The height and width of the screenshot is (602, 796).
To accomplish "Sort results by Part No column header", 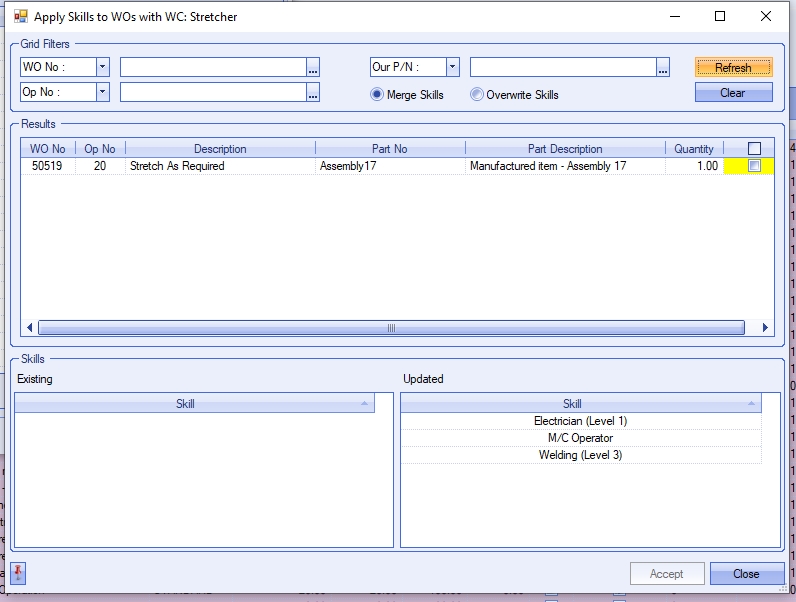I will [x=390, y=149].
